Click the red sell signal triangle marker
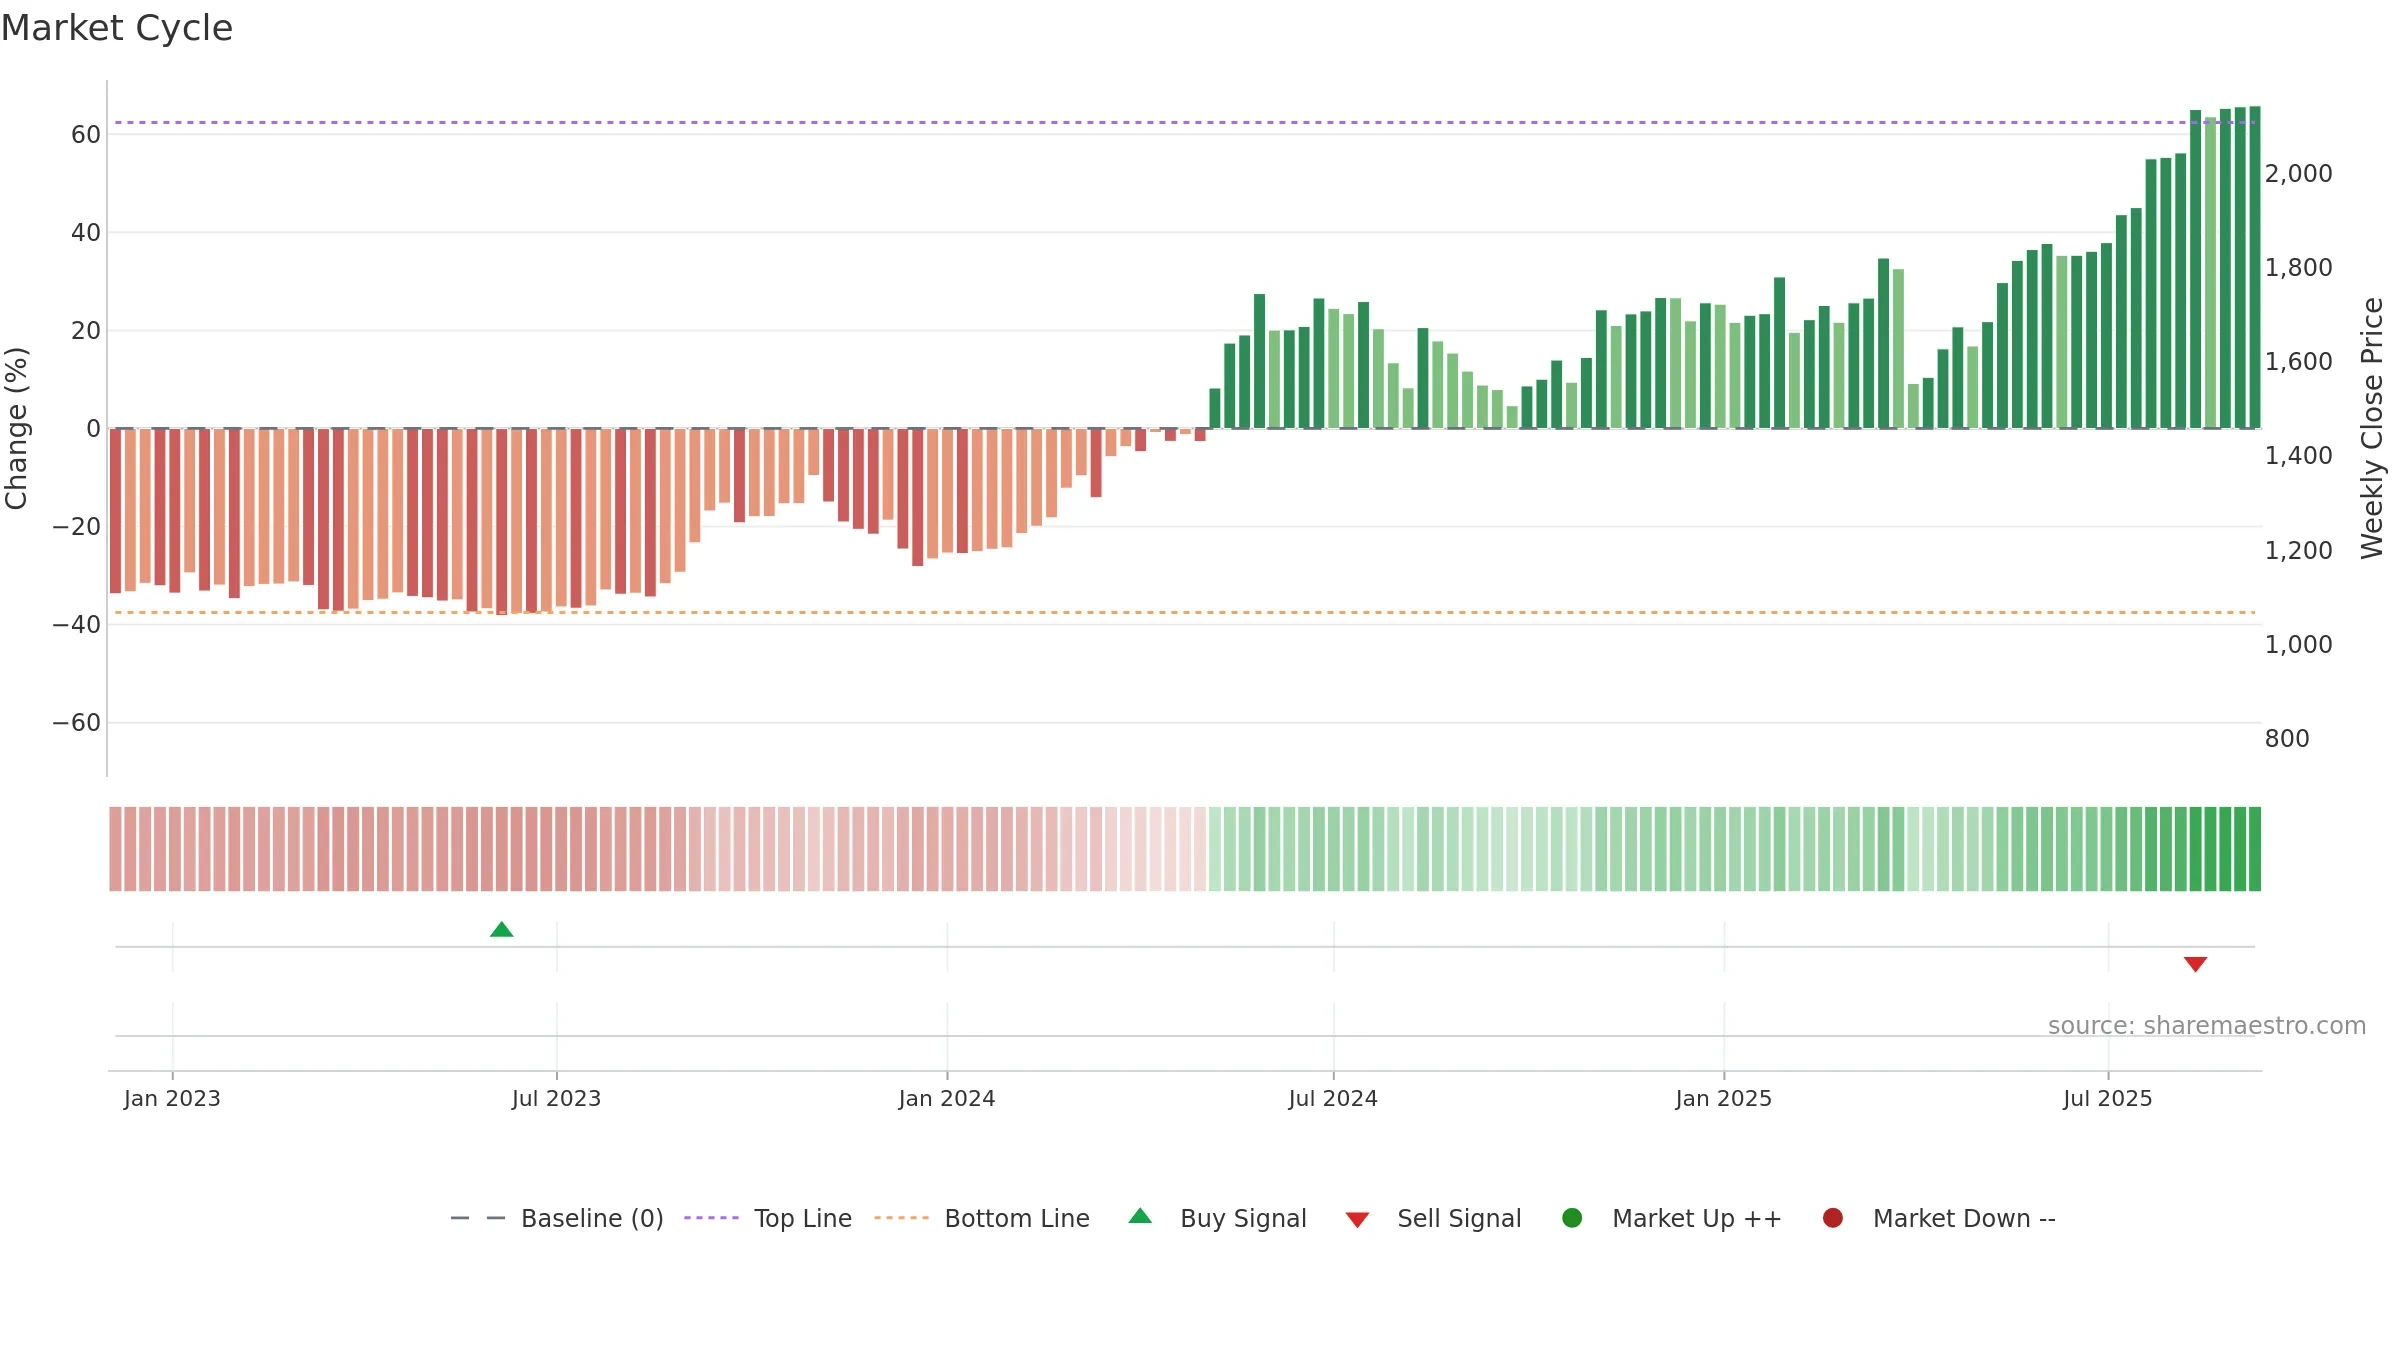 pos(2195,964)
